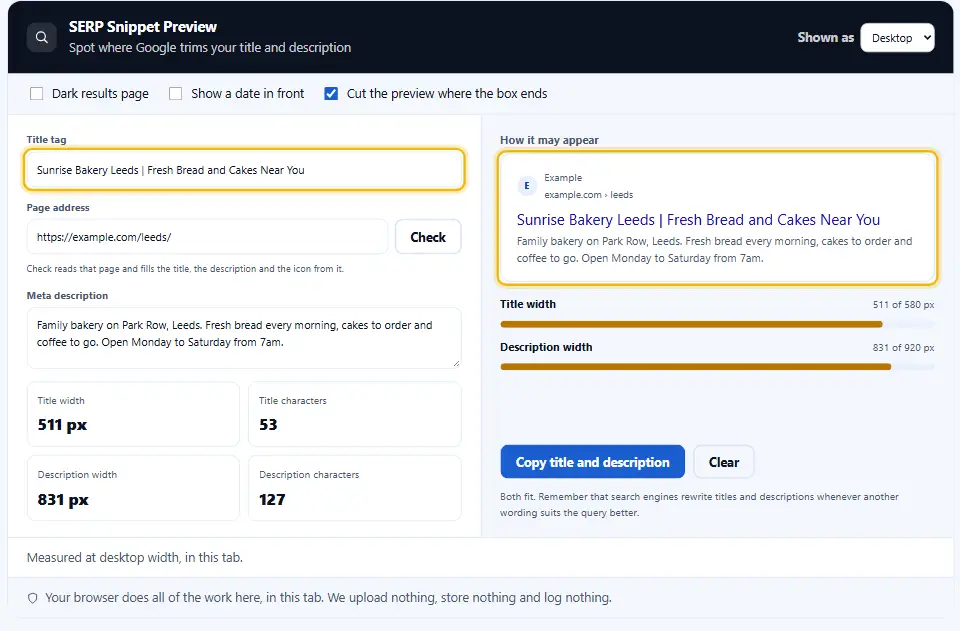This screenshot has height=631, width=960.
Task: Click inside the Meta description textarea
Action: (x=244, y=338)
